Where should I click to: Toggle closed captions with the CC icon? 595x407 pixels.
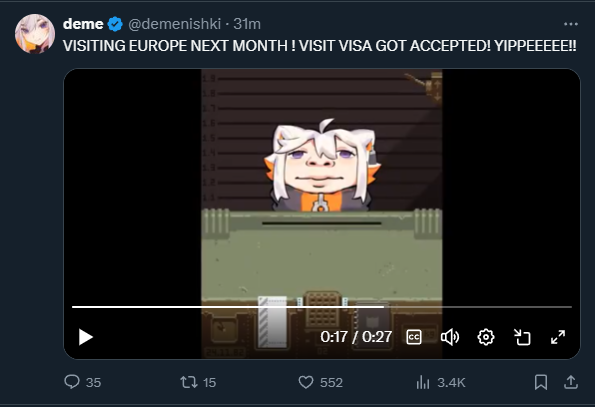pyautogui.click(x=414, y=337)
